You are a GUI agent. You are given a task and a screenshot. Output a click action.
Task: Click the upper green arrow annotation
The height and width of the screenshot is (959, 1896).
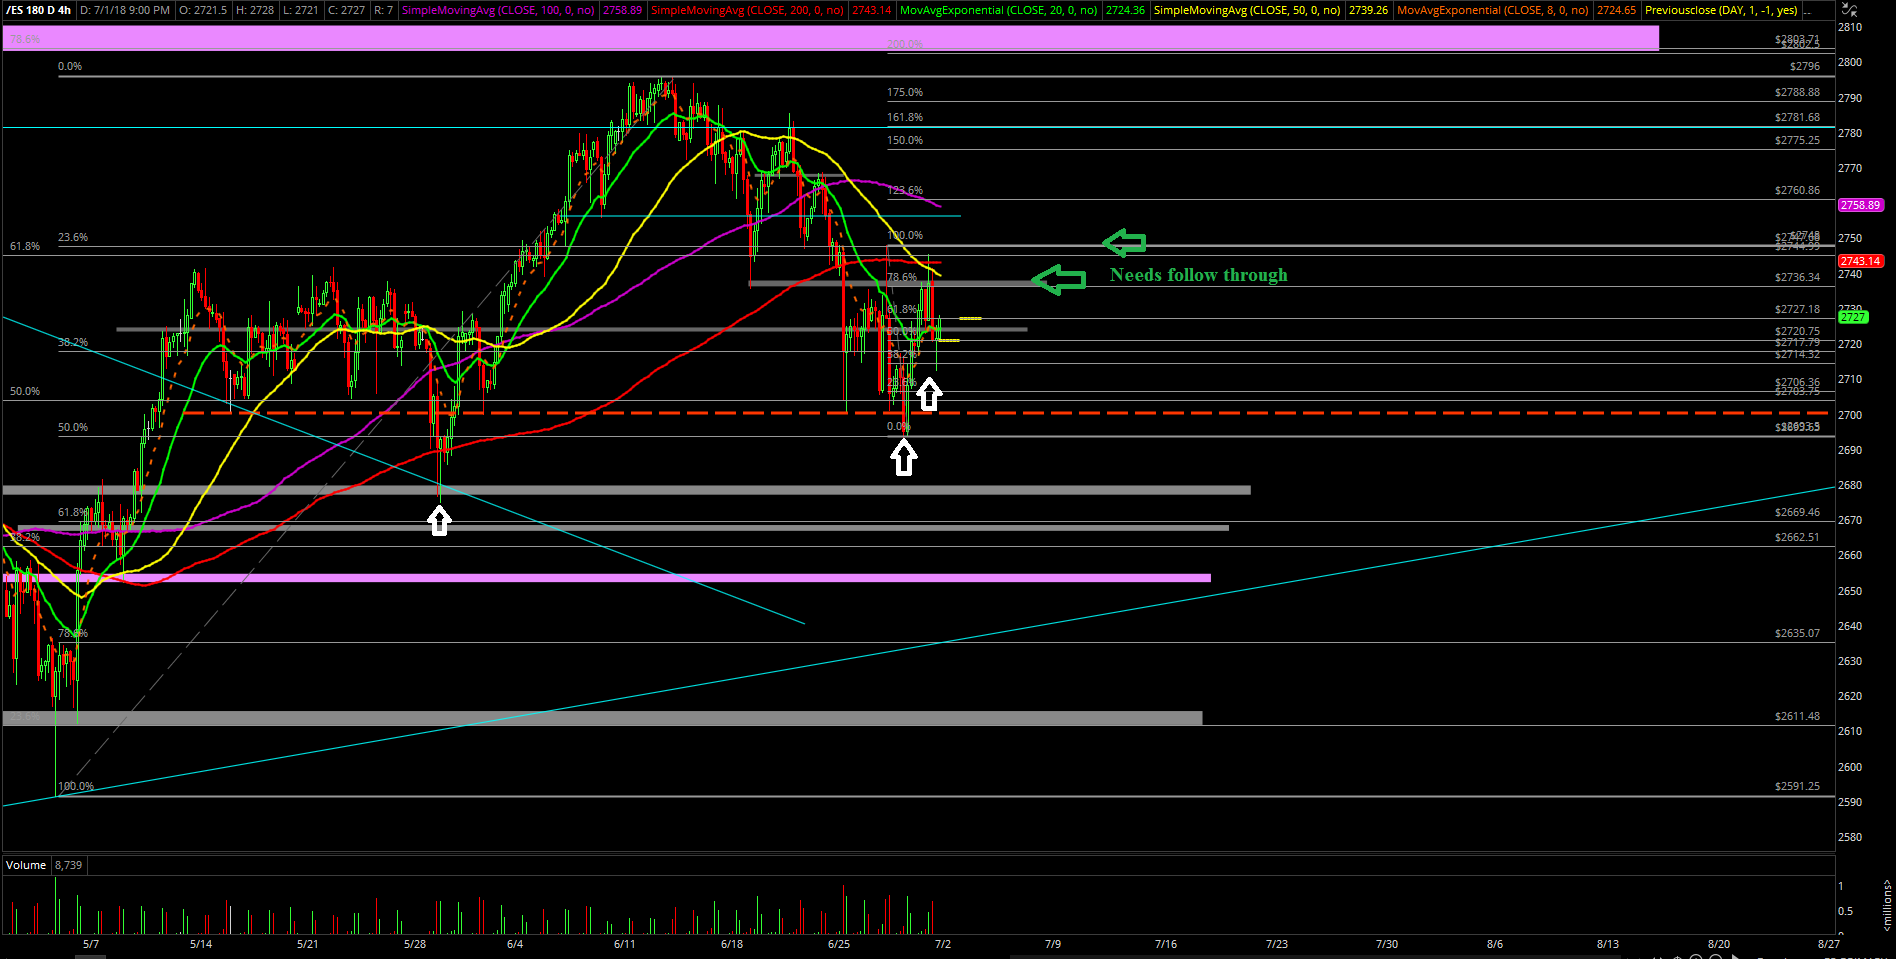pyautogui.click(x=1125, y=242)
